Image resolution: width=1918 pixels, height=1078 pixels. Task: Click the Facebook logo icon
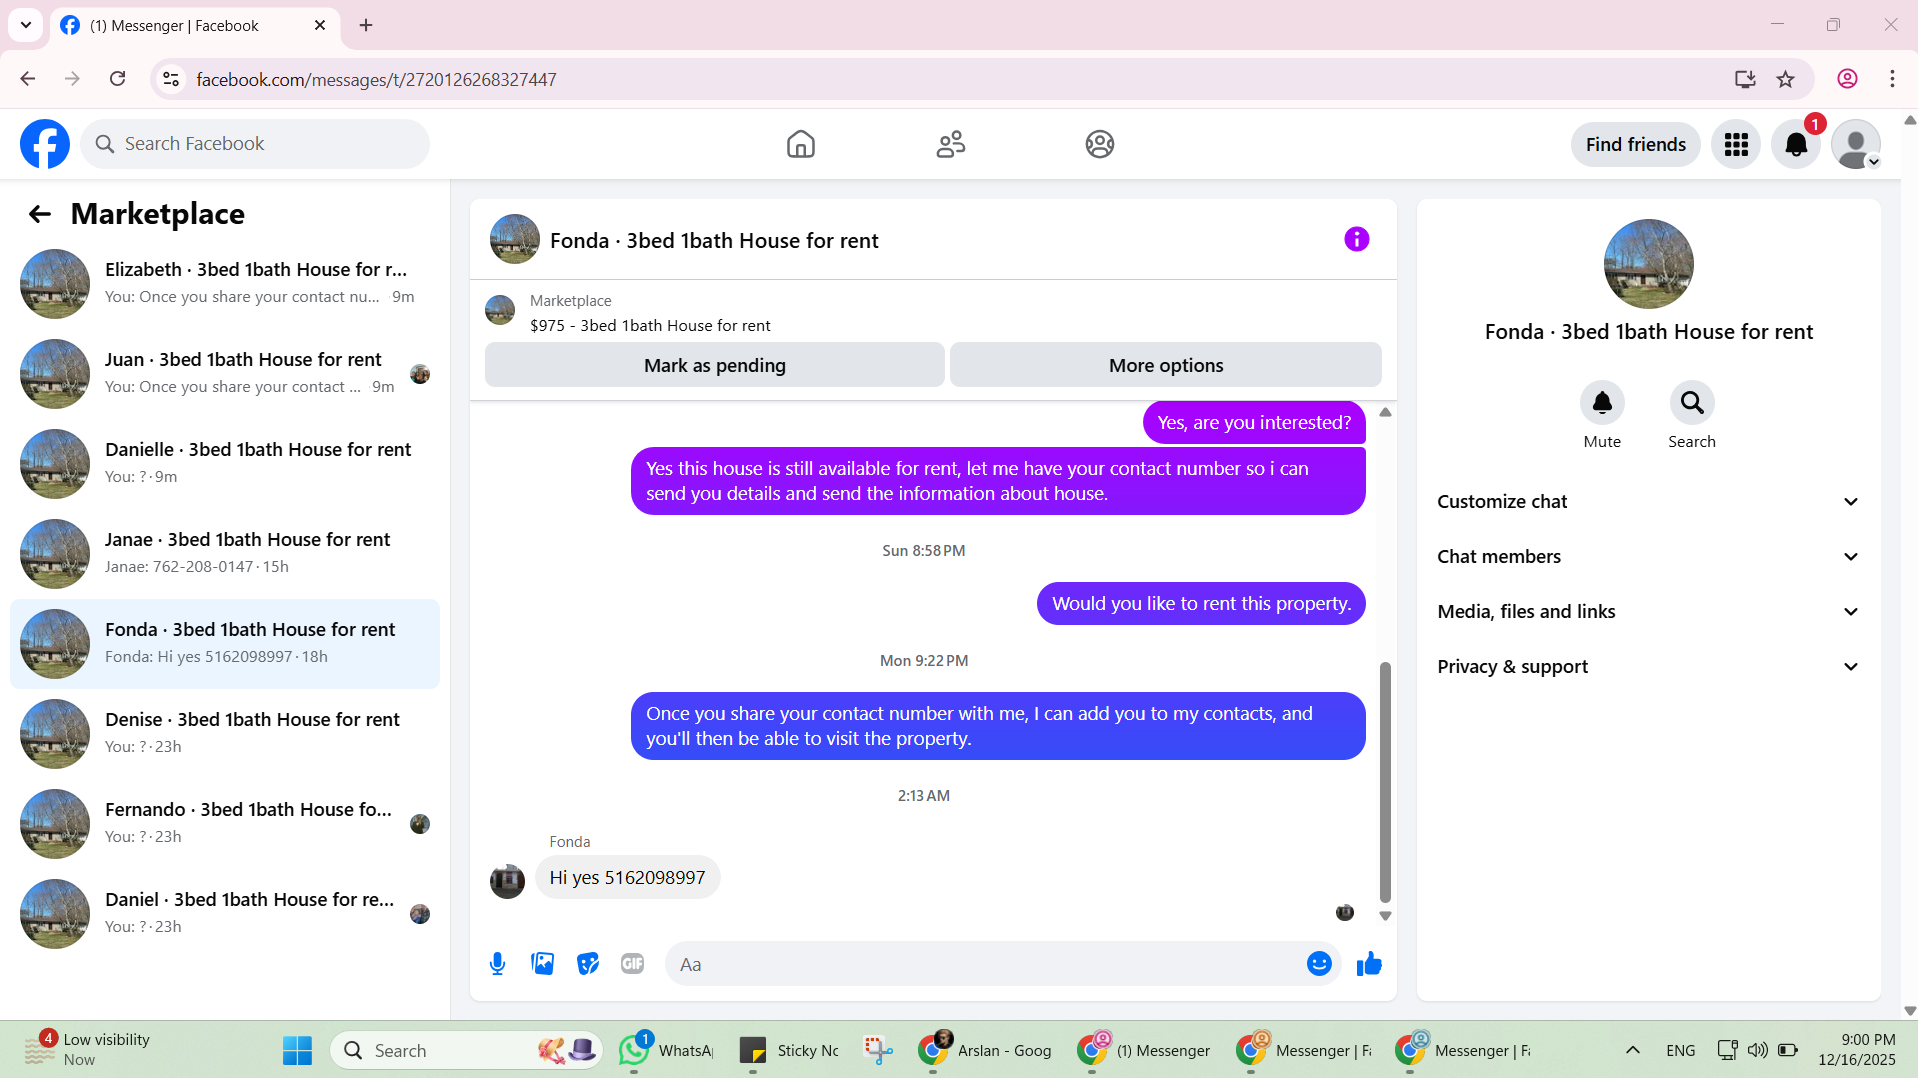click(x=45, y=144)
